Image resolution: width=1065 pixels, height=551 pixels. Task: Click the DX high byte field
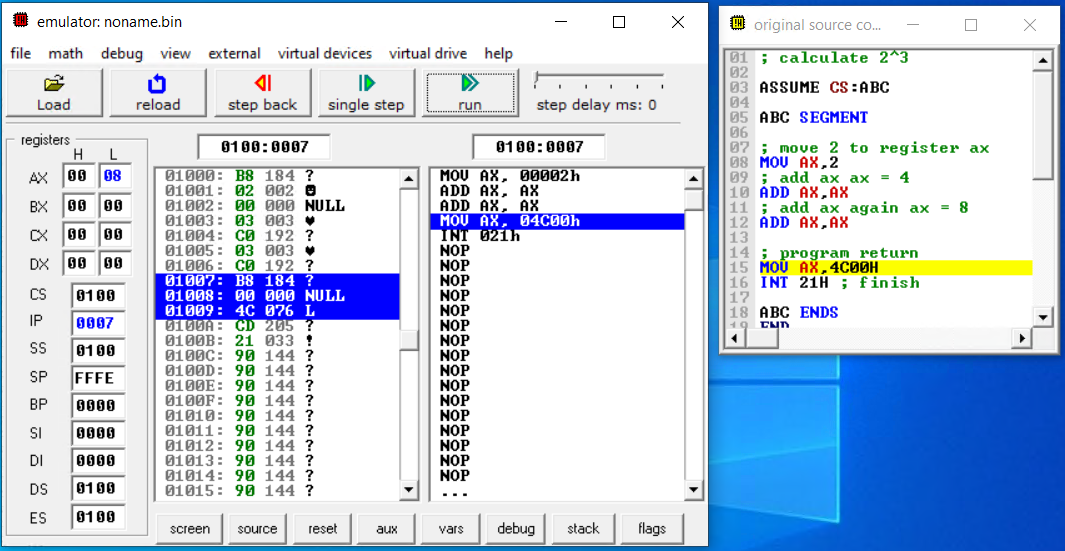click(79, 264)
